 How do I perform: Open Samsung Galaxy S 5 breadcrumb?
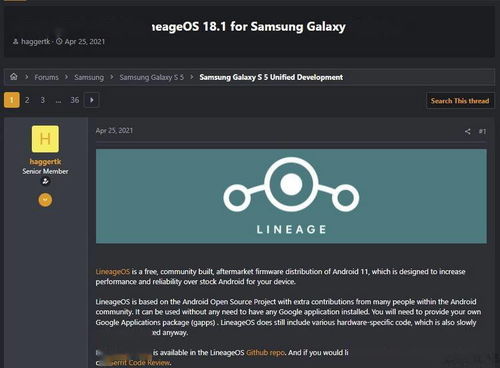click(x=152, y=77)
